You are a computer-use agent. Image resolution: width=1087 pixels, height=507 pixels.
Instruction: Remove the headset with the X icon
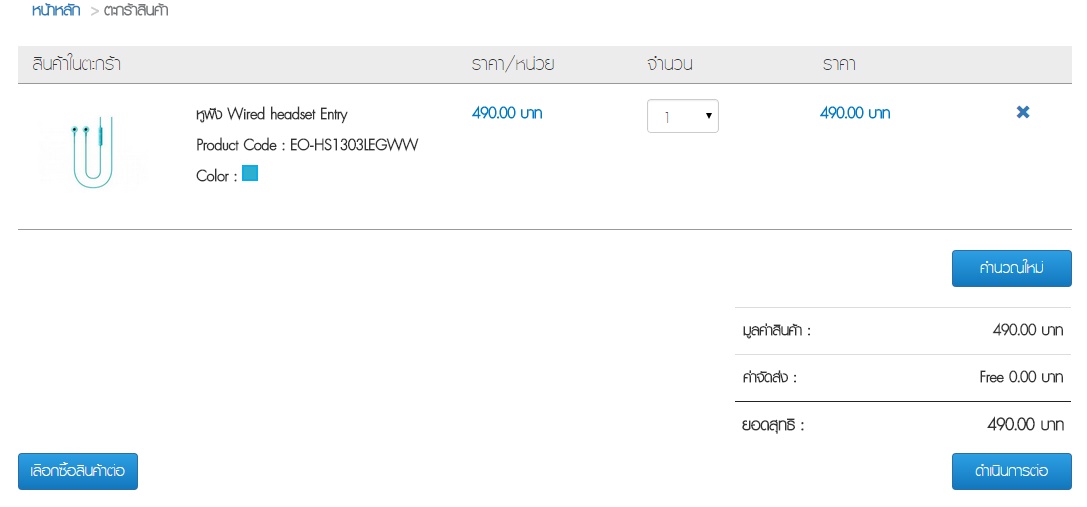coord(1022,113)
